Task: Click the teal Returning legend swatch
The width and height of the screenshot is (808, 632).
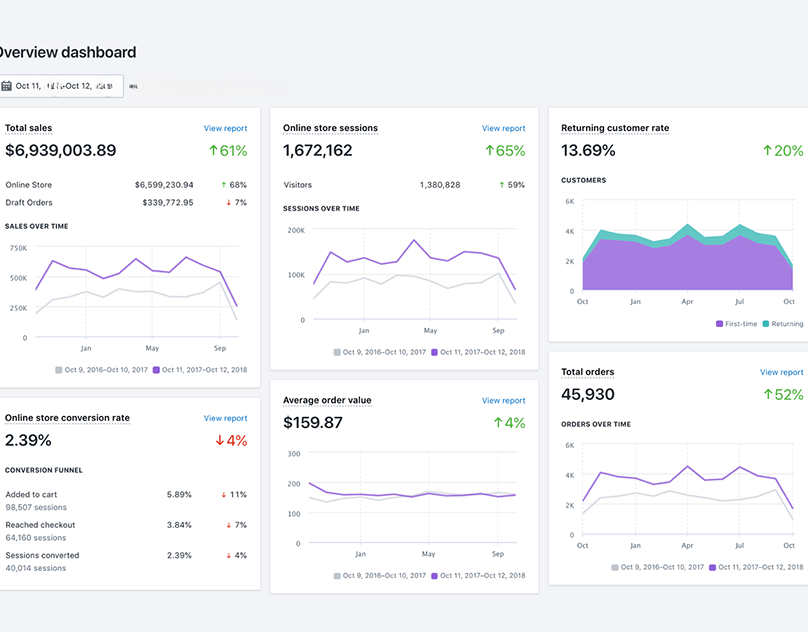Action: click(765, 324)
